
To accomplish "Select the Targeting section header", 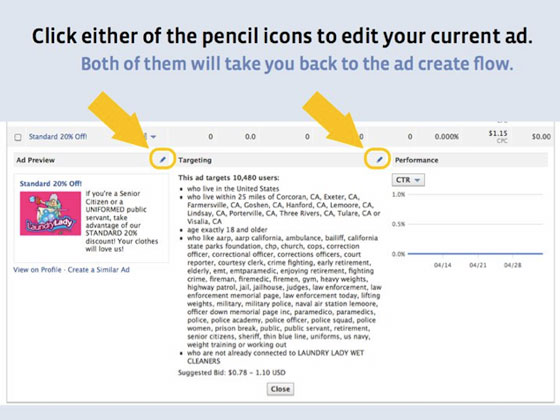I will 195,160.
